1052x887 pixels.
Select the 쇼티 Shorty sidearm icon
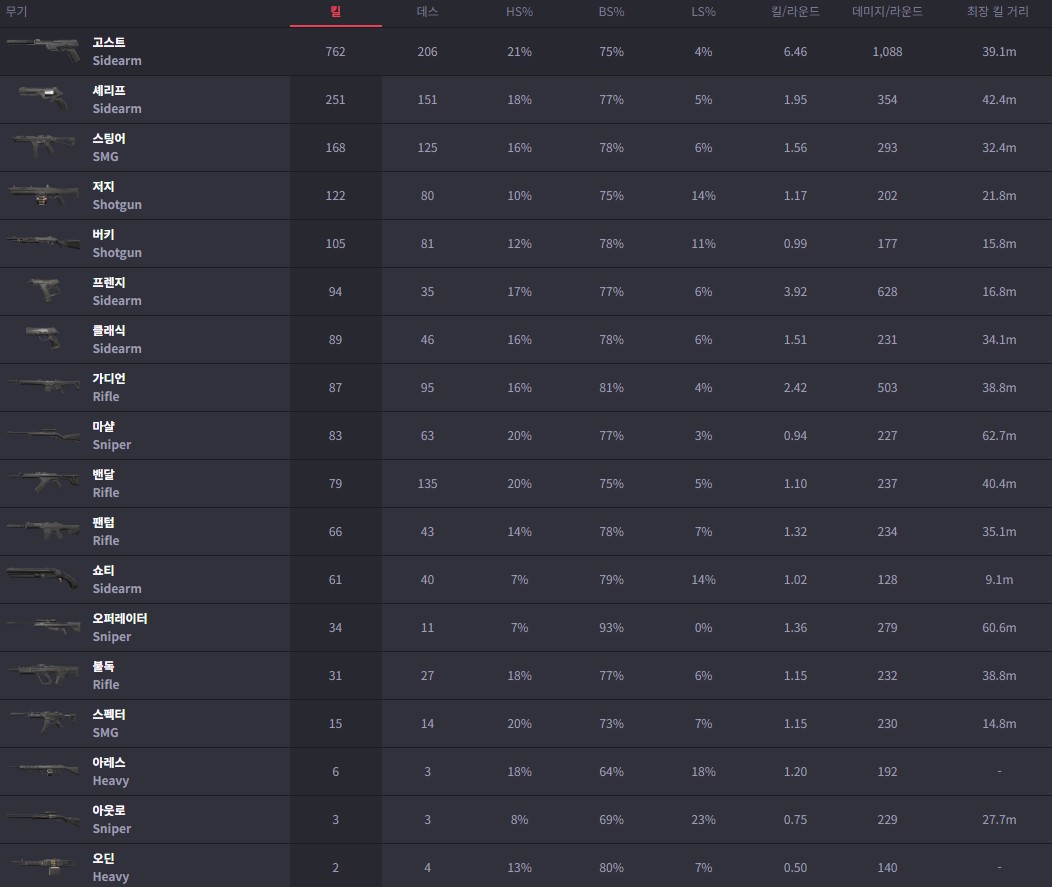[x=43, y=578]
